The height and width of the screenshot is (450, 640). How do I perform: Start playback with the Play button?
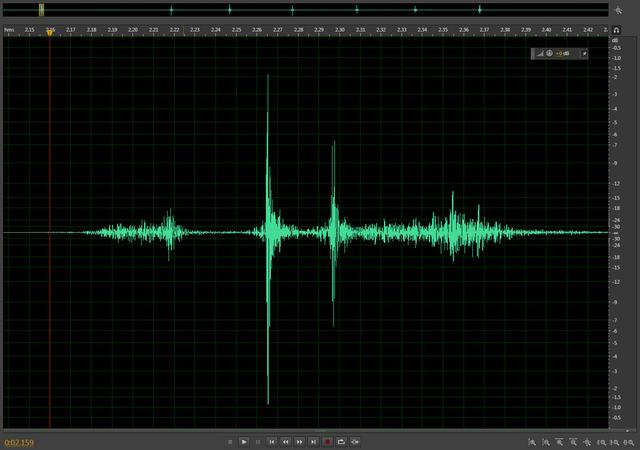click(244, 442)
